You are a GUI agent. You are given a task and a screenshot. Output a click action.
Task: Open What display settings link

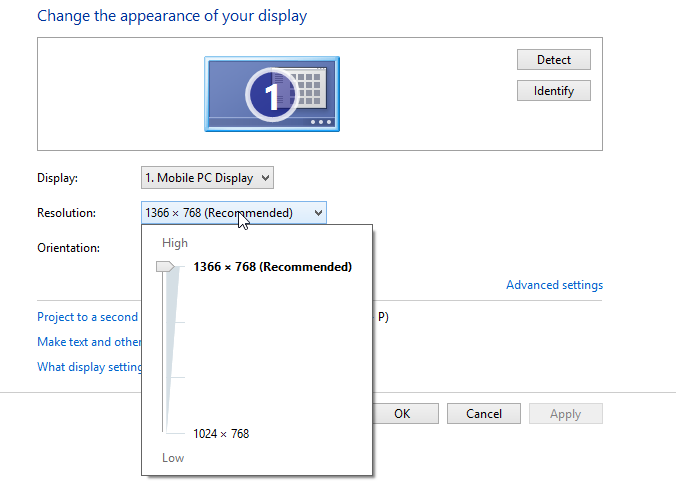pyautogui.click(x=89, y=367)
